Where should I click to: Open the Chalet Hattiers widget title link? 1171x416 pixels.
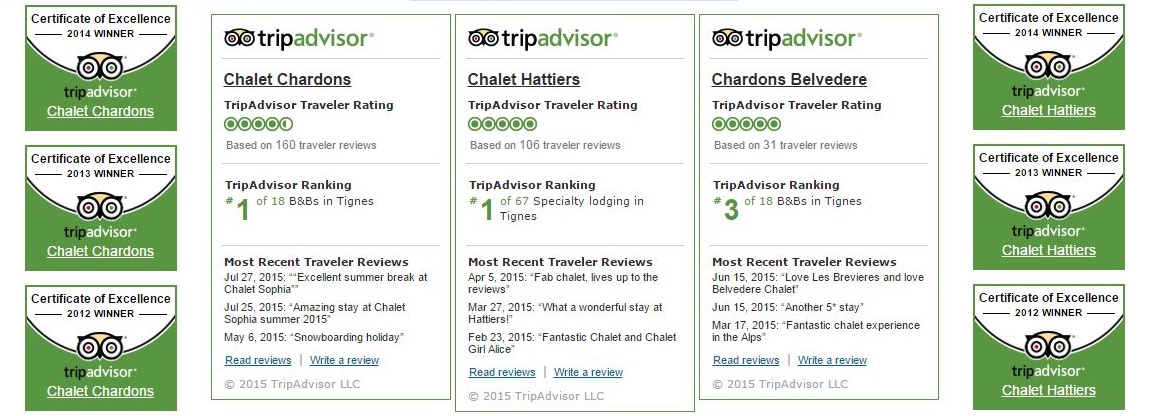pyautogui.click(x=524, y=79)
